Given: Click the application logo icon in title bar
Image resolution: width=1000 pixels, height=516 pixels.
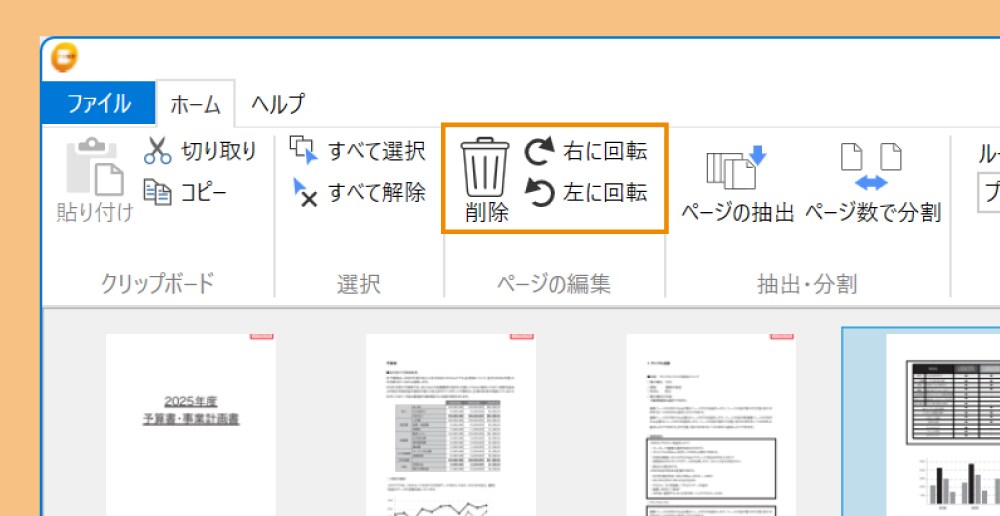Looking at the screenshot, I should [64, 58].
